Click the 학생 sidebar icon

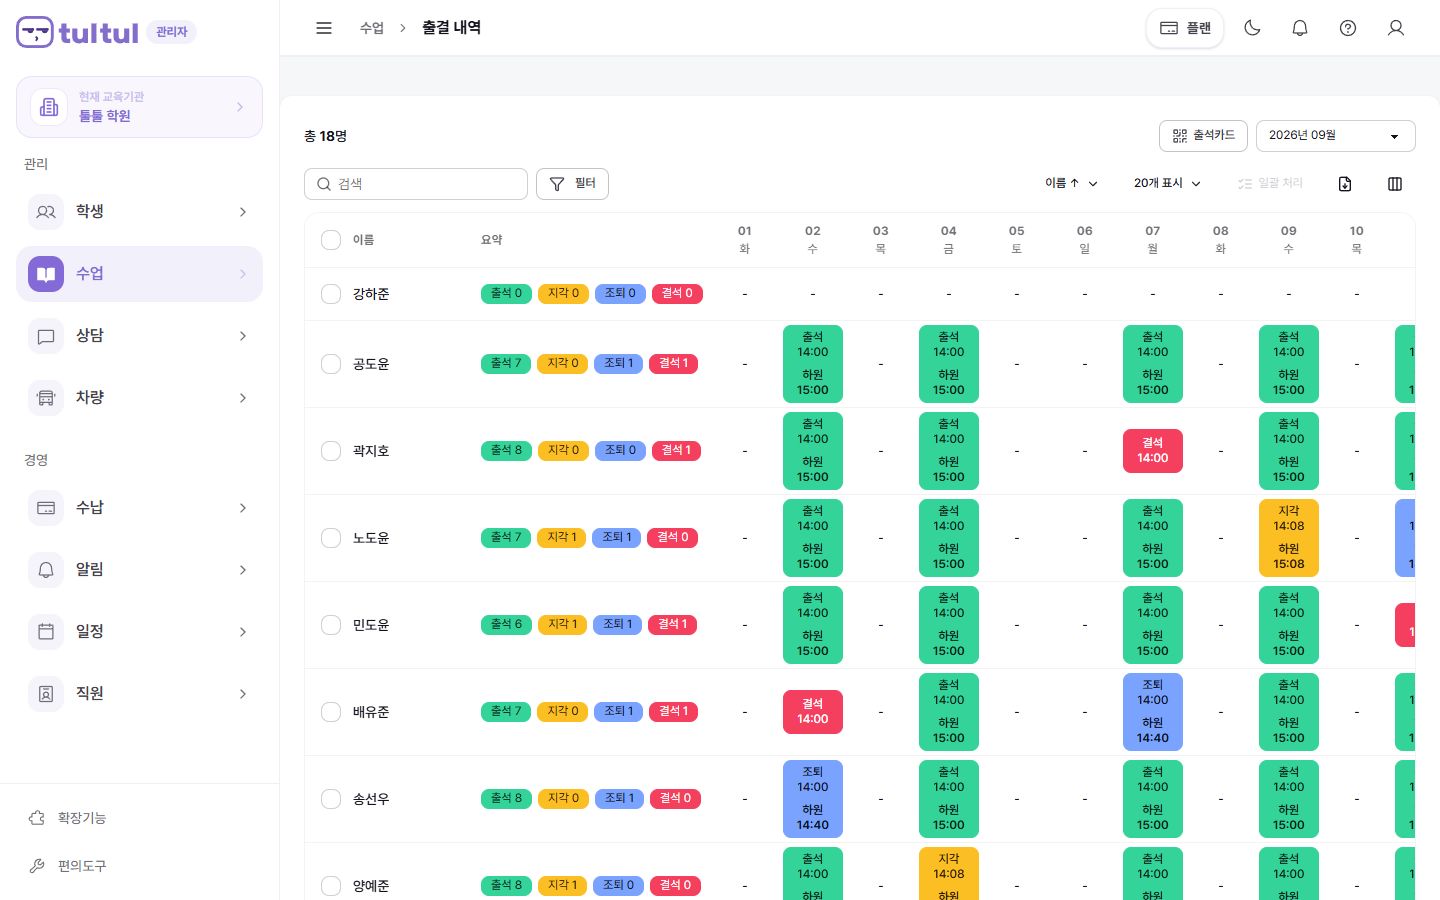[46, 212]
